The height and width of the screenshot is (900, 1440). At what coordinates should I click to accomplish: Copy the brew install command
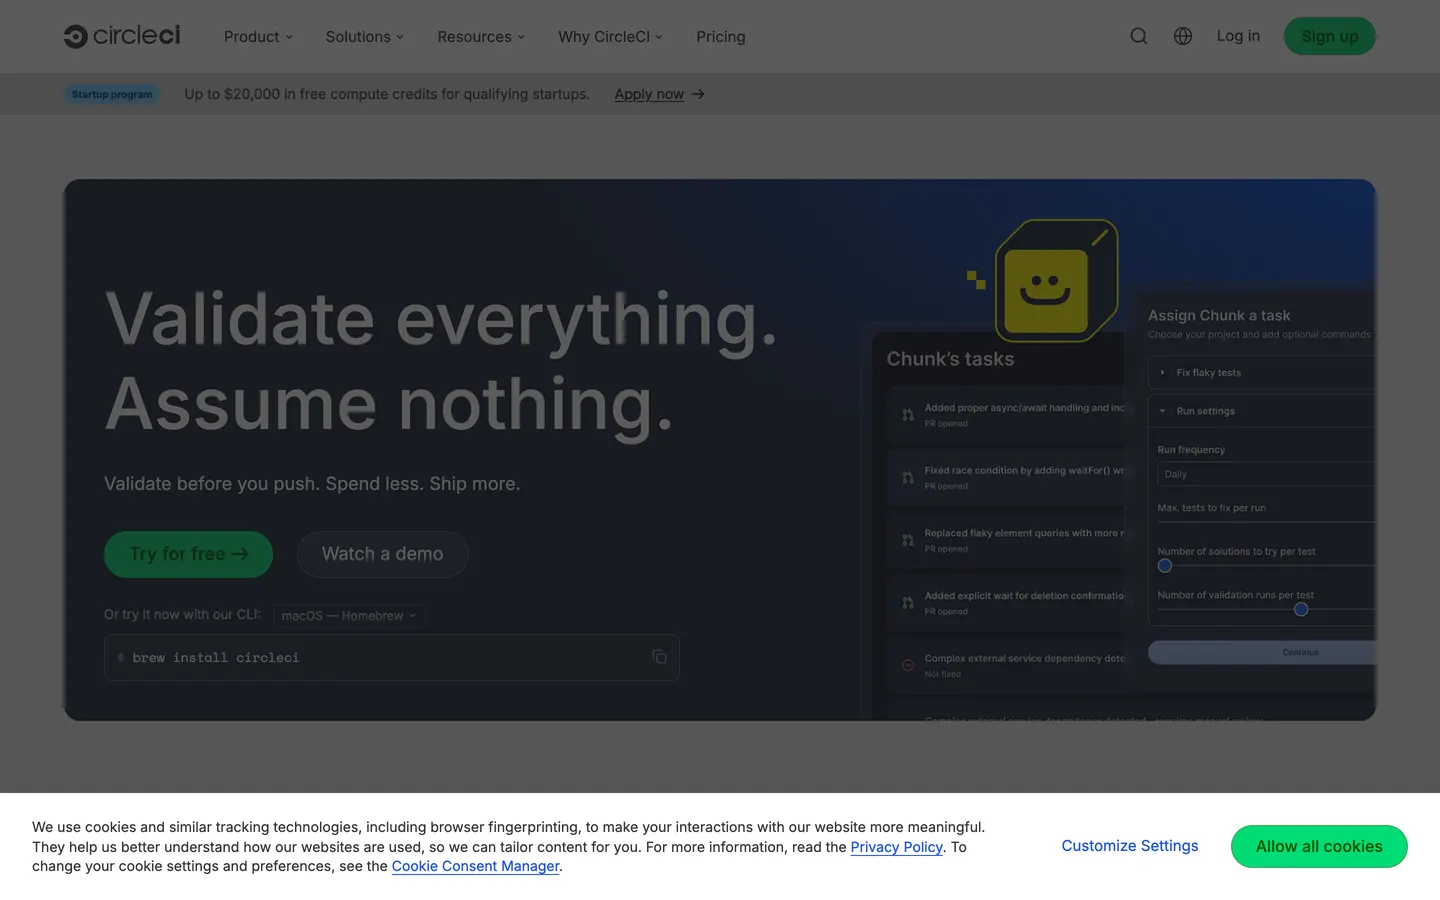coord(659,657)
